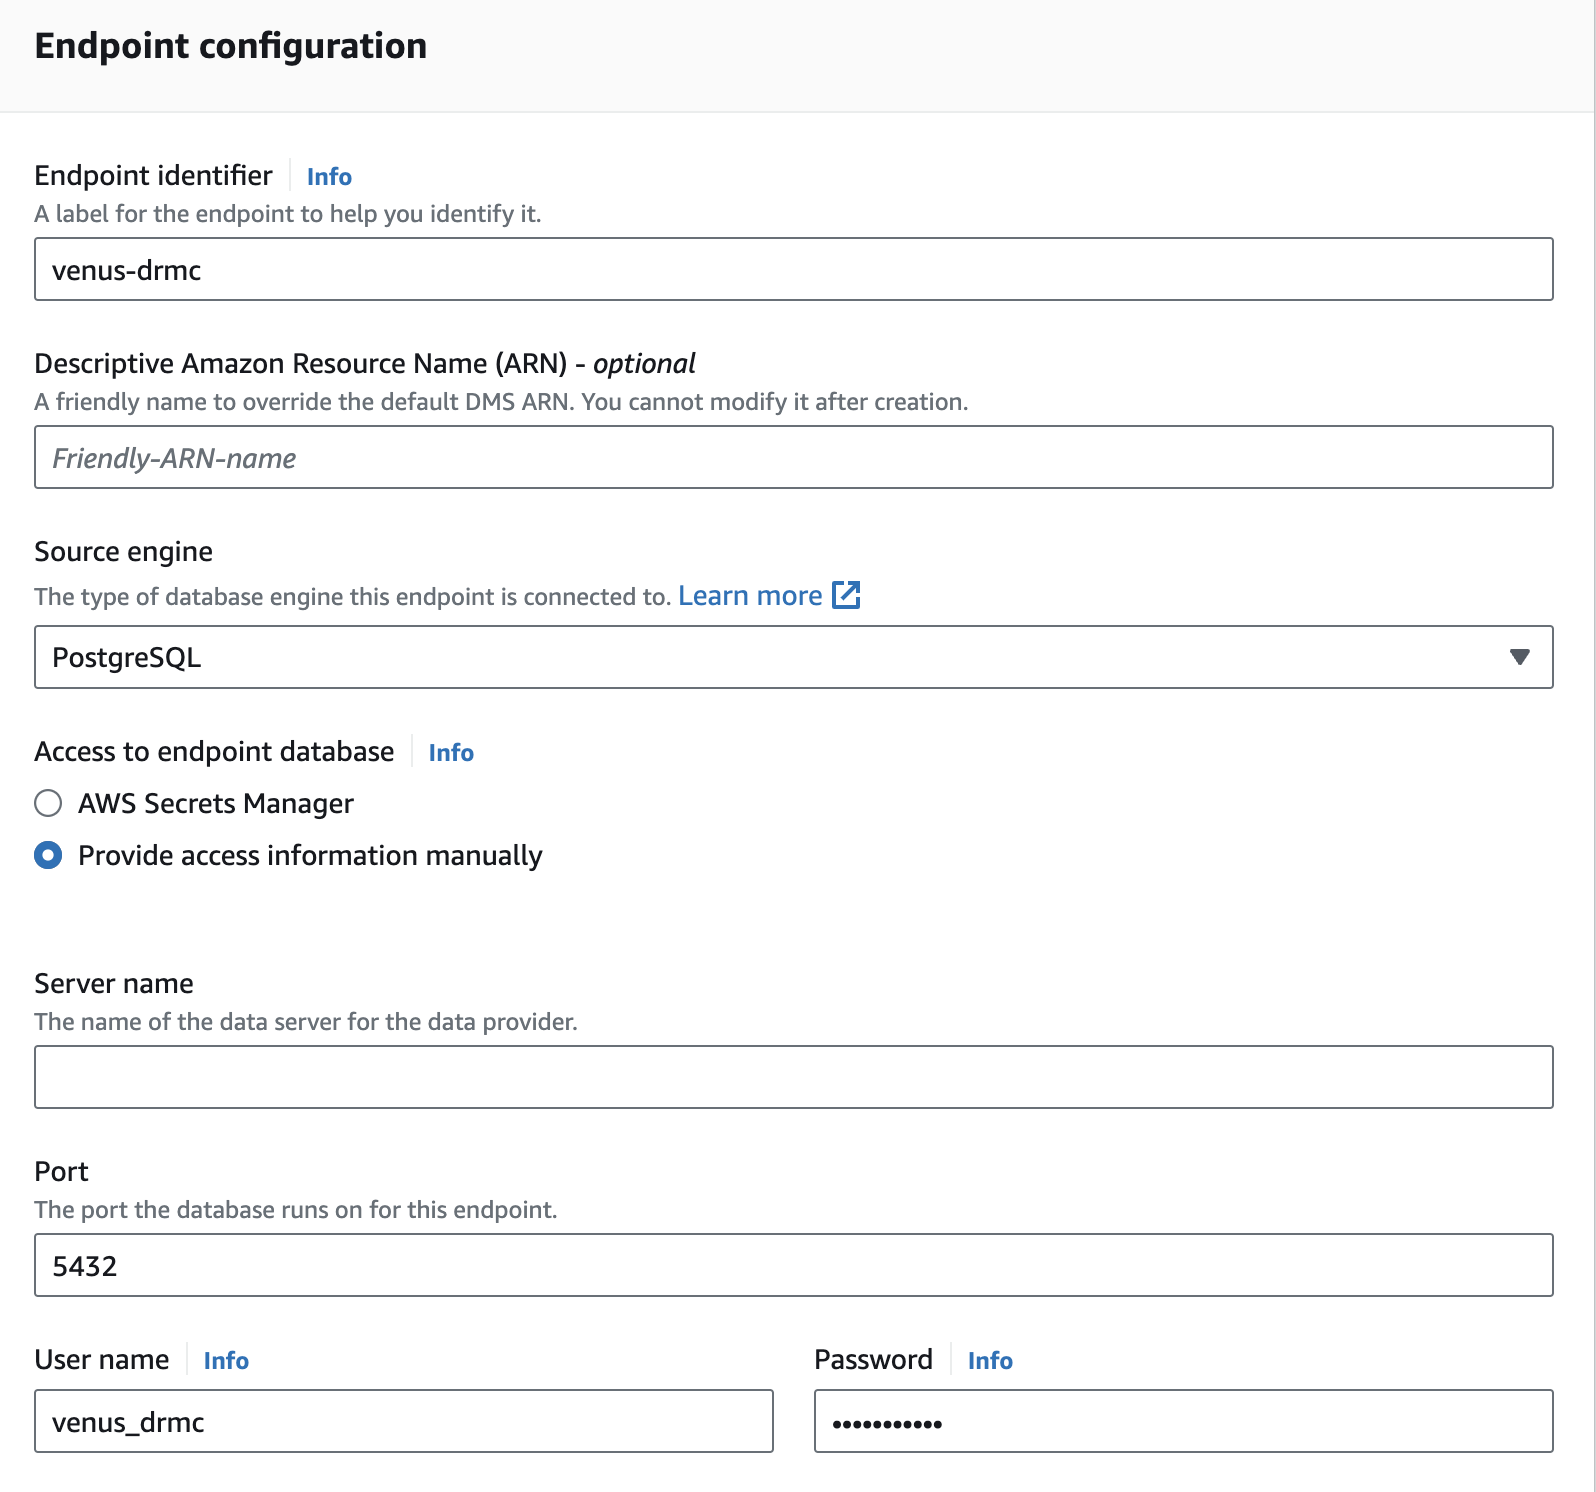
Task: Click the Provide access information manually label
Action: click(310, 856)
